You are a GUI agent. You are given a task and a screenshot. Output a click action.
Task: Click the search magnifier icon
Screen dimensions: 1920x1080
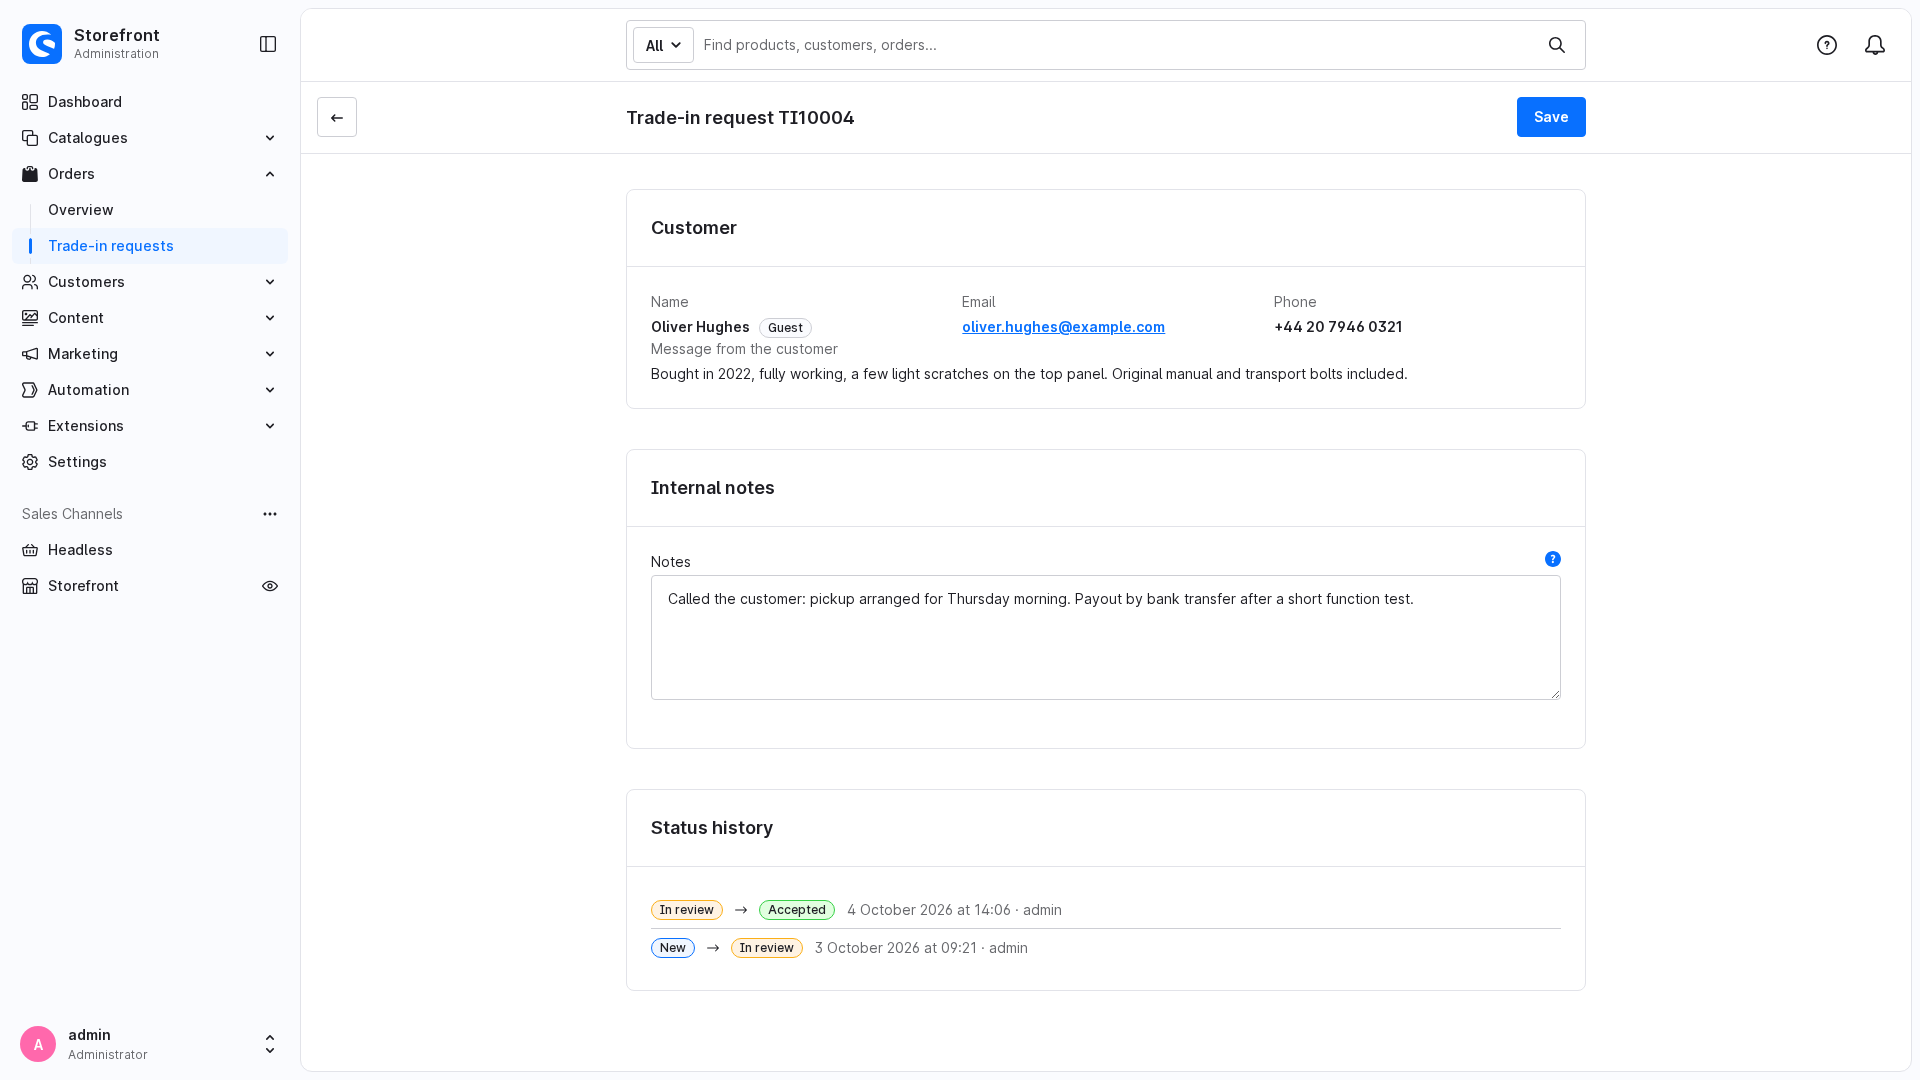click(1557, 45)
